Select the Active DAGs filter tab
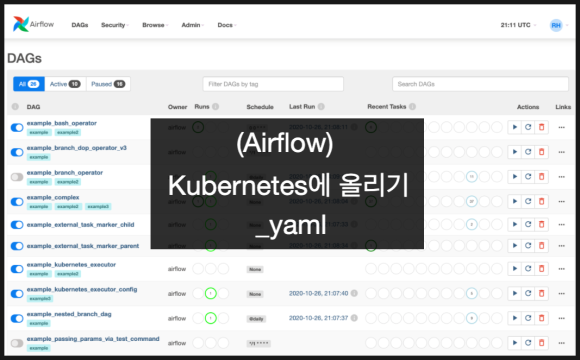Image resolution: width=580 pixels, height=360 pixels. click(65, 84)
